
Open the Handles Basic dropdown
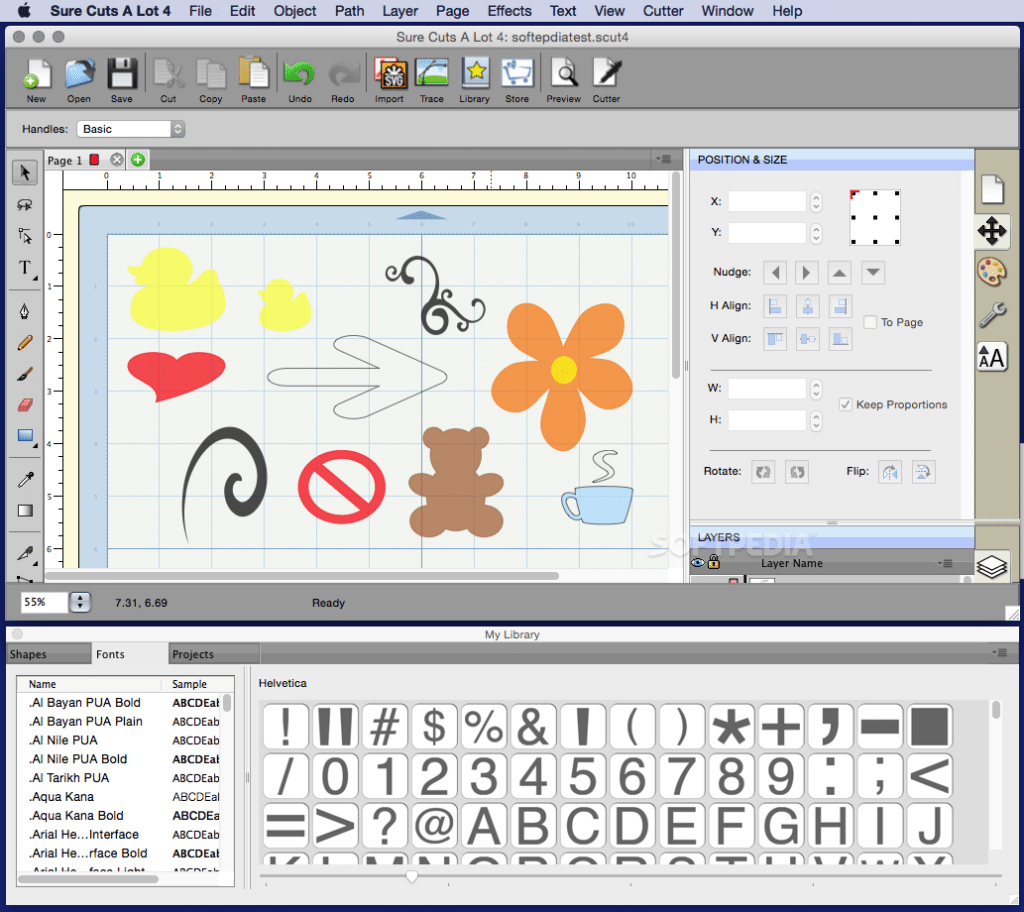[x=131, y=129]
